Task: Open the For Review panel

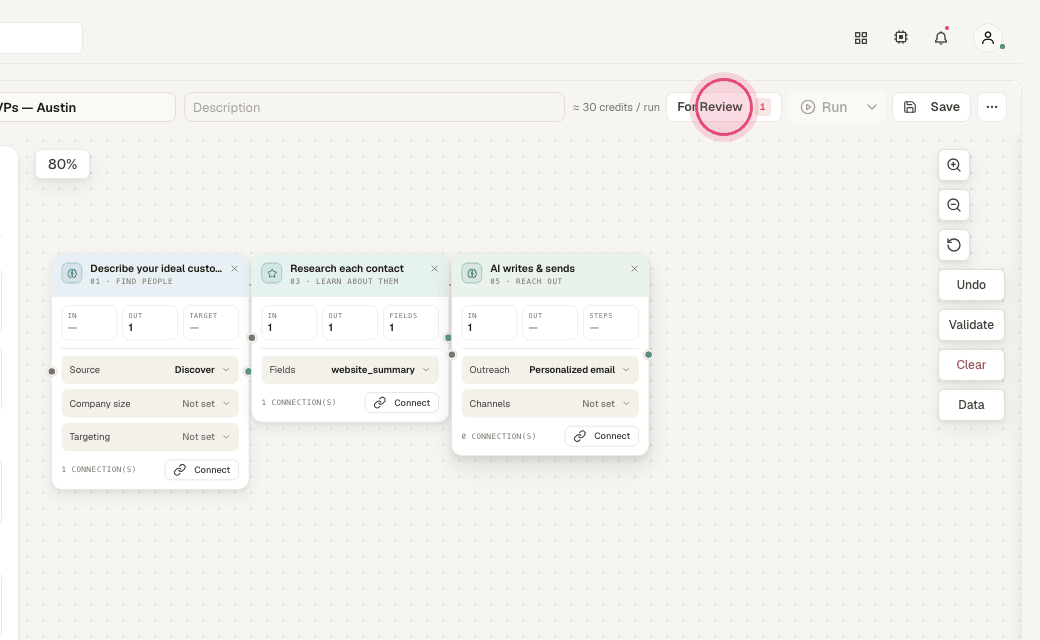Action: point(724,107)
